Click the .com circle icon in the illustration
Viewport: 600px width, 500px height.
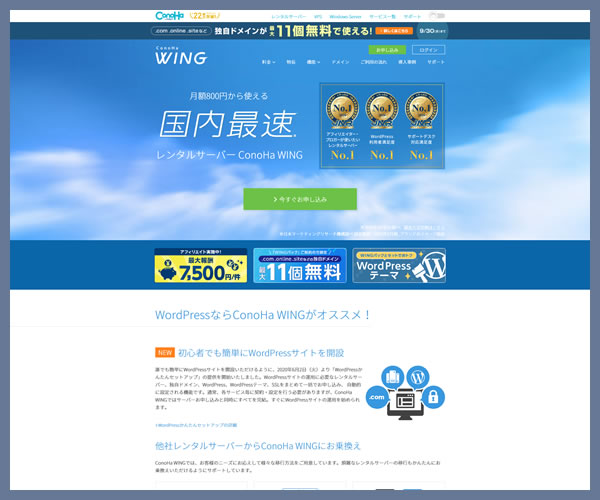377,397
